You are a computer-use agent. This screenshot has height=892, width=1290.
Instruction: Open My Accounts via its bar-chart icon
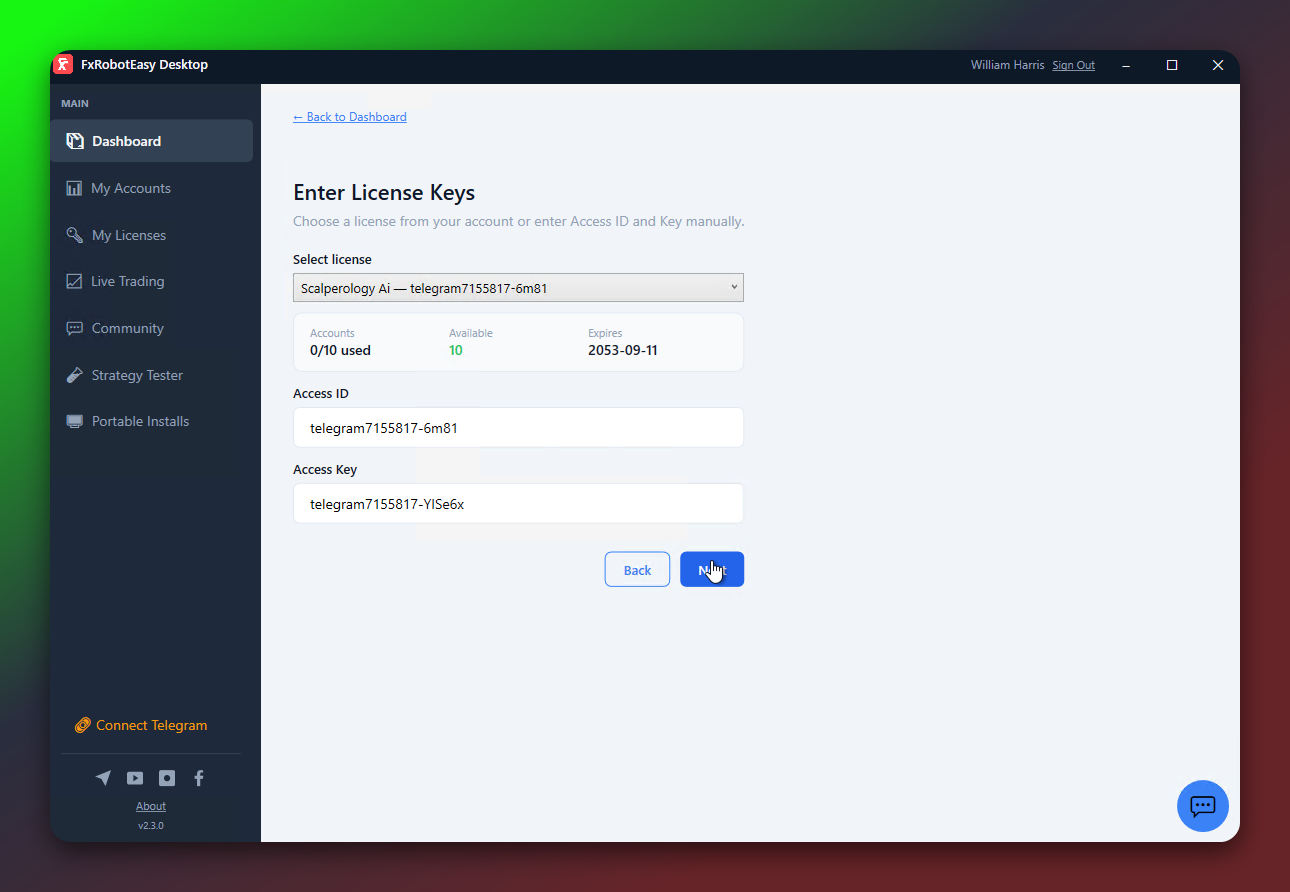(x=74, y=187)
